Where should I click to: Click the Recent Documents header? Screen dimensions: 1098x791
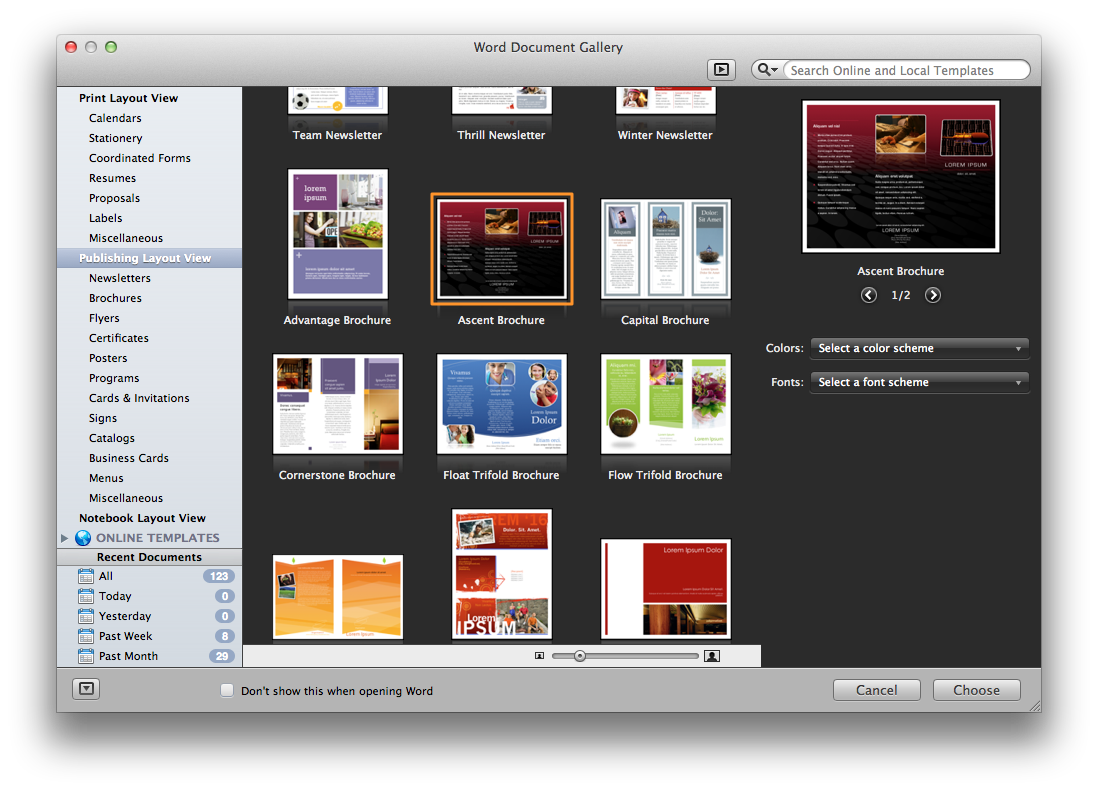149,556
